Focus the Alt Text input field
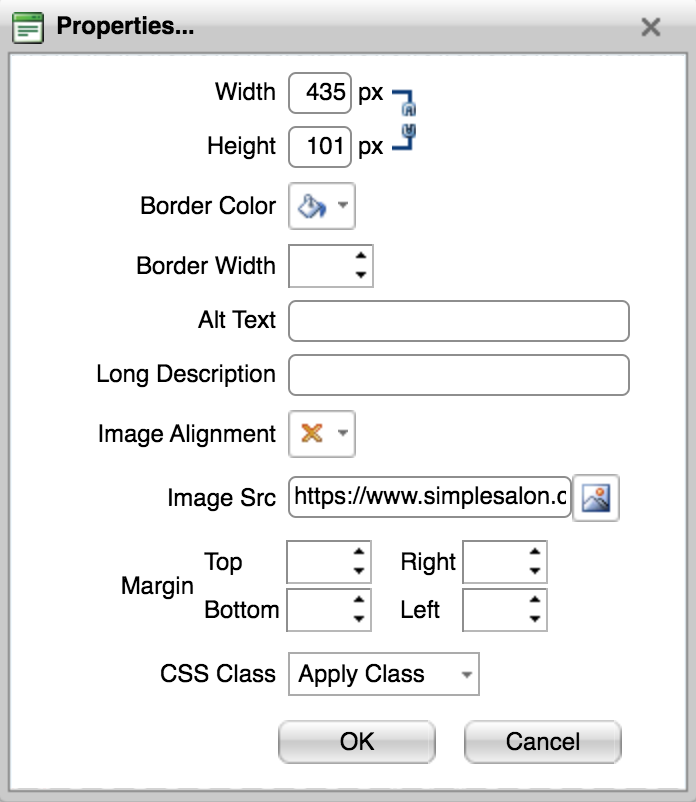Image resolution: width=696 pixels, height=802 pixels. pyautogui.click(x=459, y=321)
